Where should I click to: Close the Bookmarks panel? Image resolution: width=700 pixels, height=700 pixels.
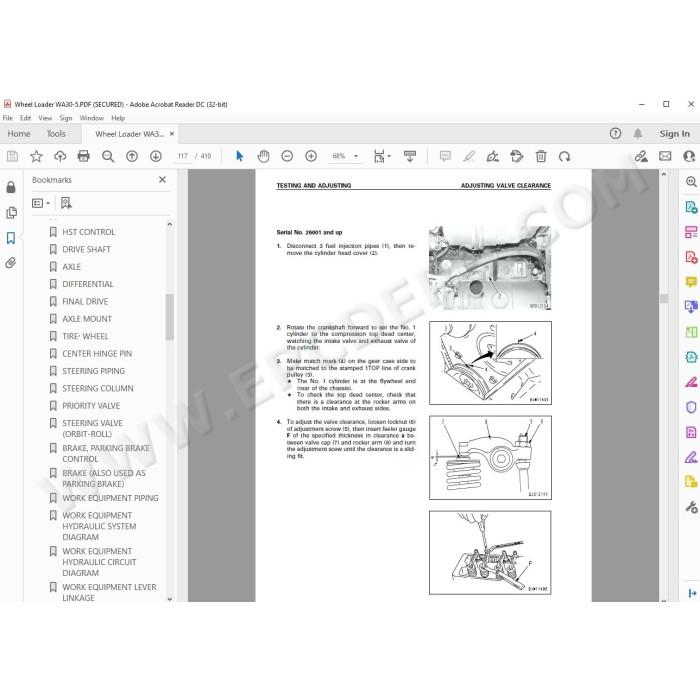tap(162, 179)
